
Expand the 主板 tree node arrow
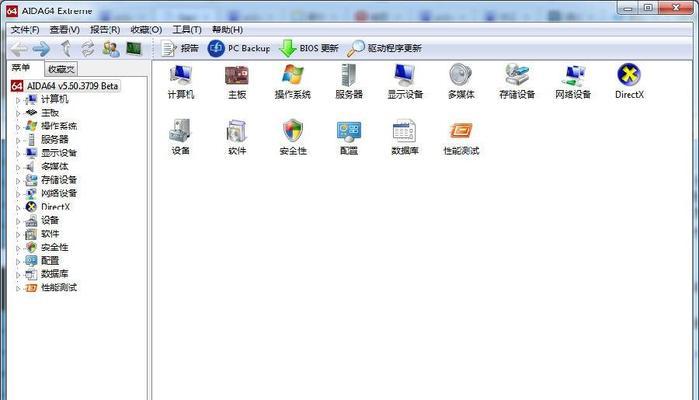pyautogui.click(x=18, y=114)
